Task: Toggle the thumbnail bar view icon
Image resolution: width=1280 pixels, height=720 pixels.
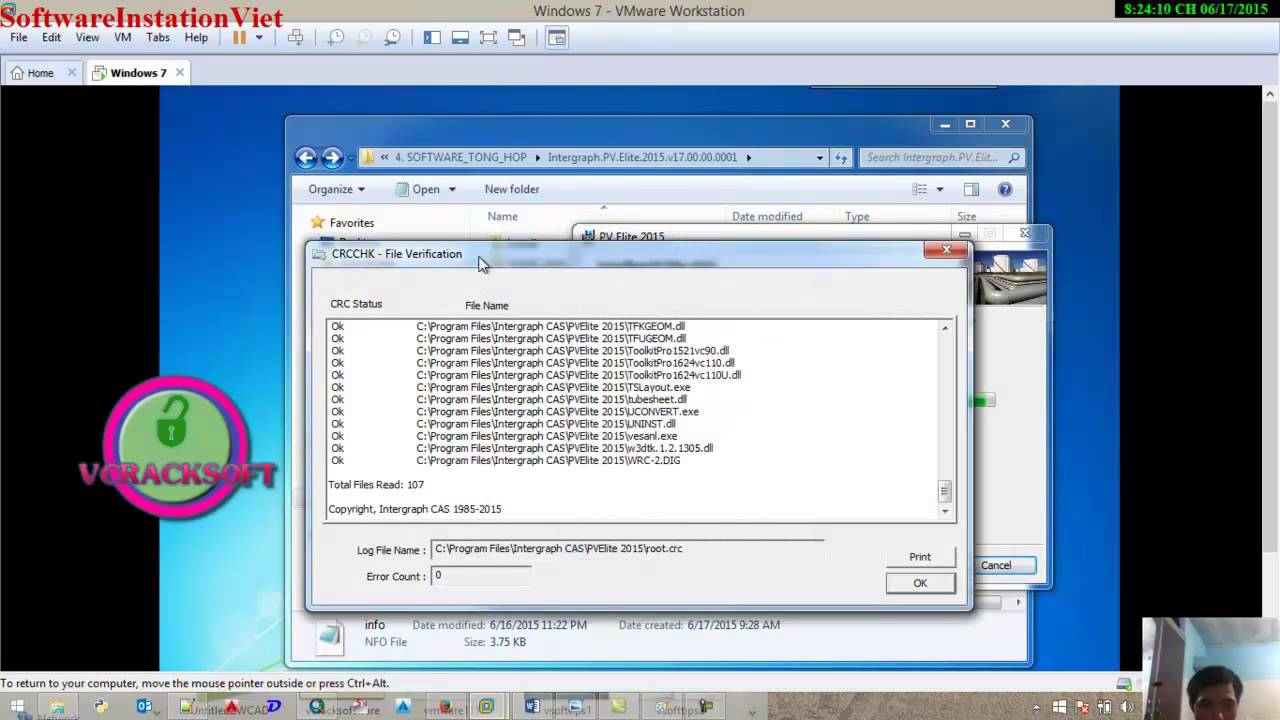Action: pyautogui.click(x=460, y=37)
